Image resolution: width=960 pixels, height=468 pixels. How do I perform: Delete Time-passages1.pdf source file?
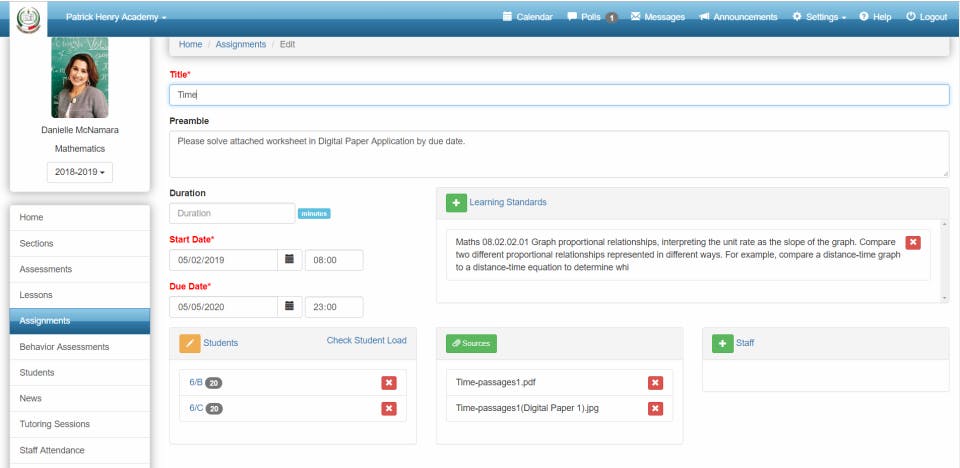coord(655,383)
